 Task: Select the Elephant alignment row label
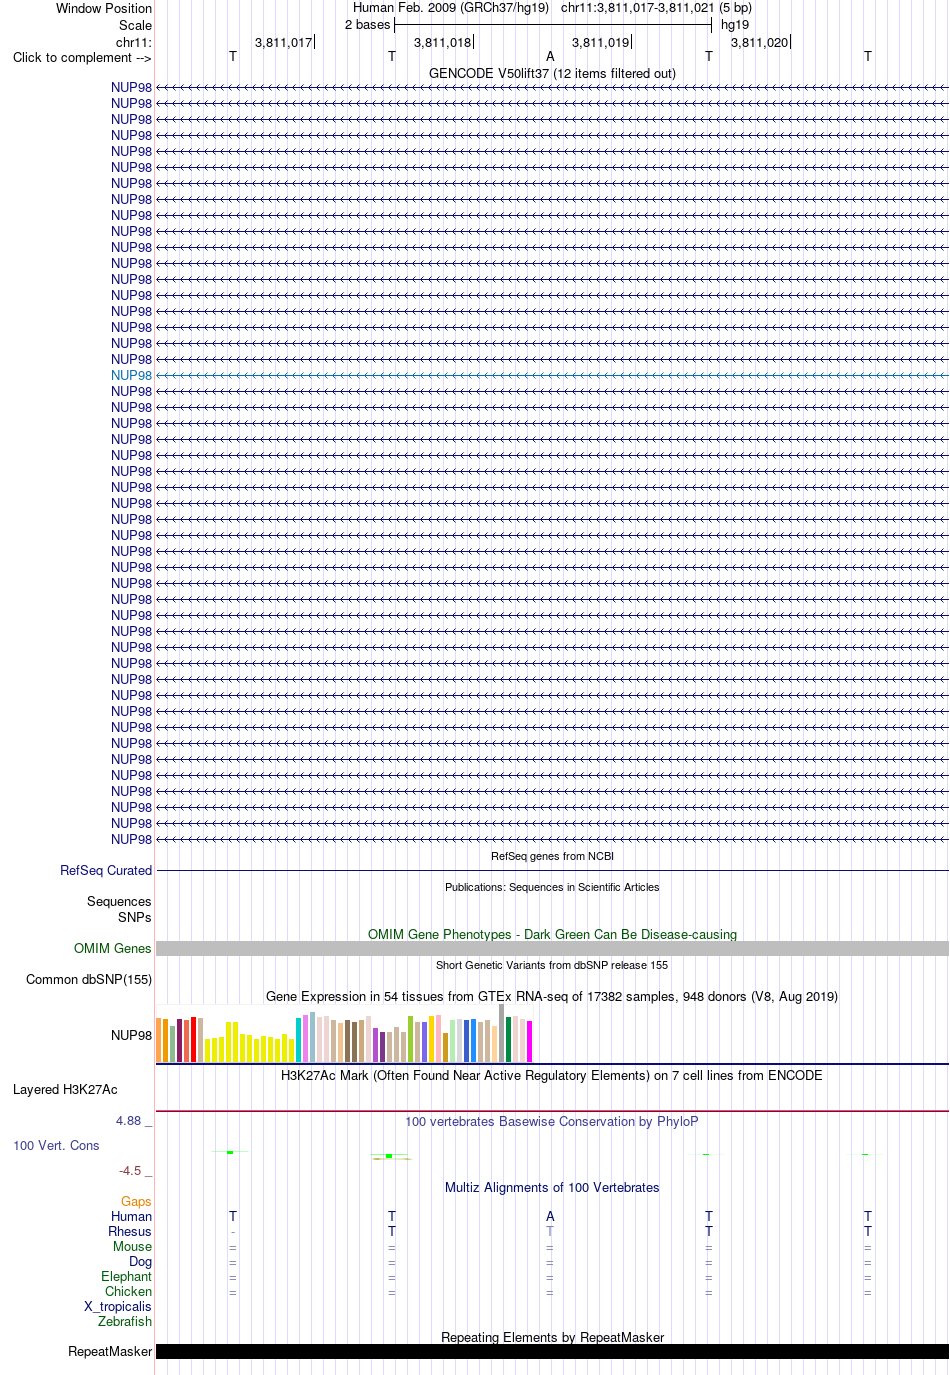click(126, 1276)
